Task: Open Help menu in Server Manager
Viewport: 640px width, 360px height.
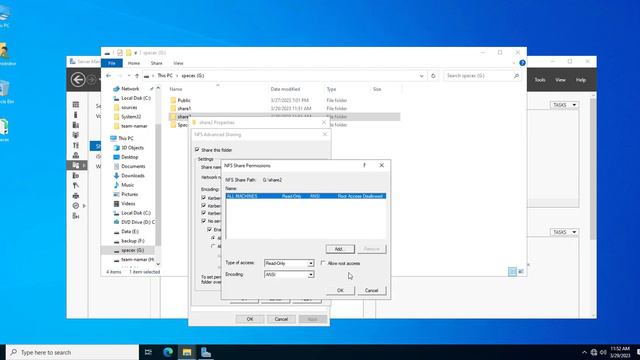Action: pyautogui.click(x=581, y=80)
